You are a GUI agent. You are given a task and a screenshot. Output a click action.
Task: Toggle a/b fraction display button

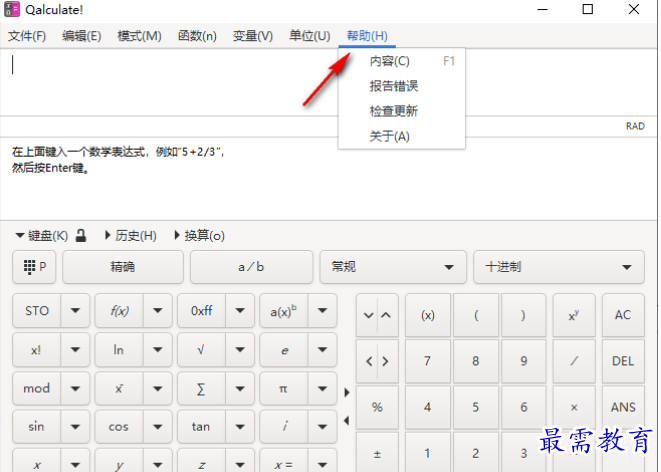(251, 267)
